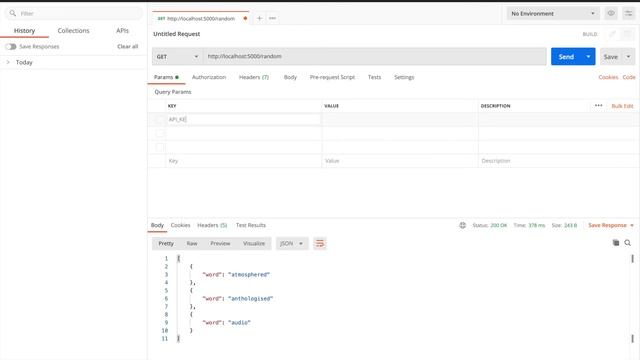Click the network globe icon near Status
The height and width of the screenshot is (360, 640).
tap(462, 225)
